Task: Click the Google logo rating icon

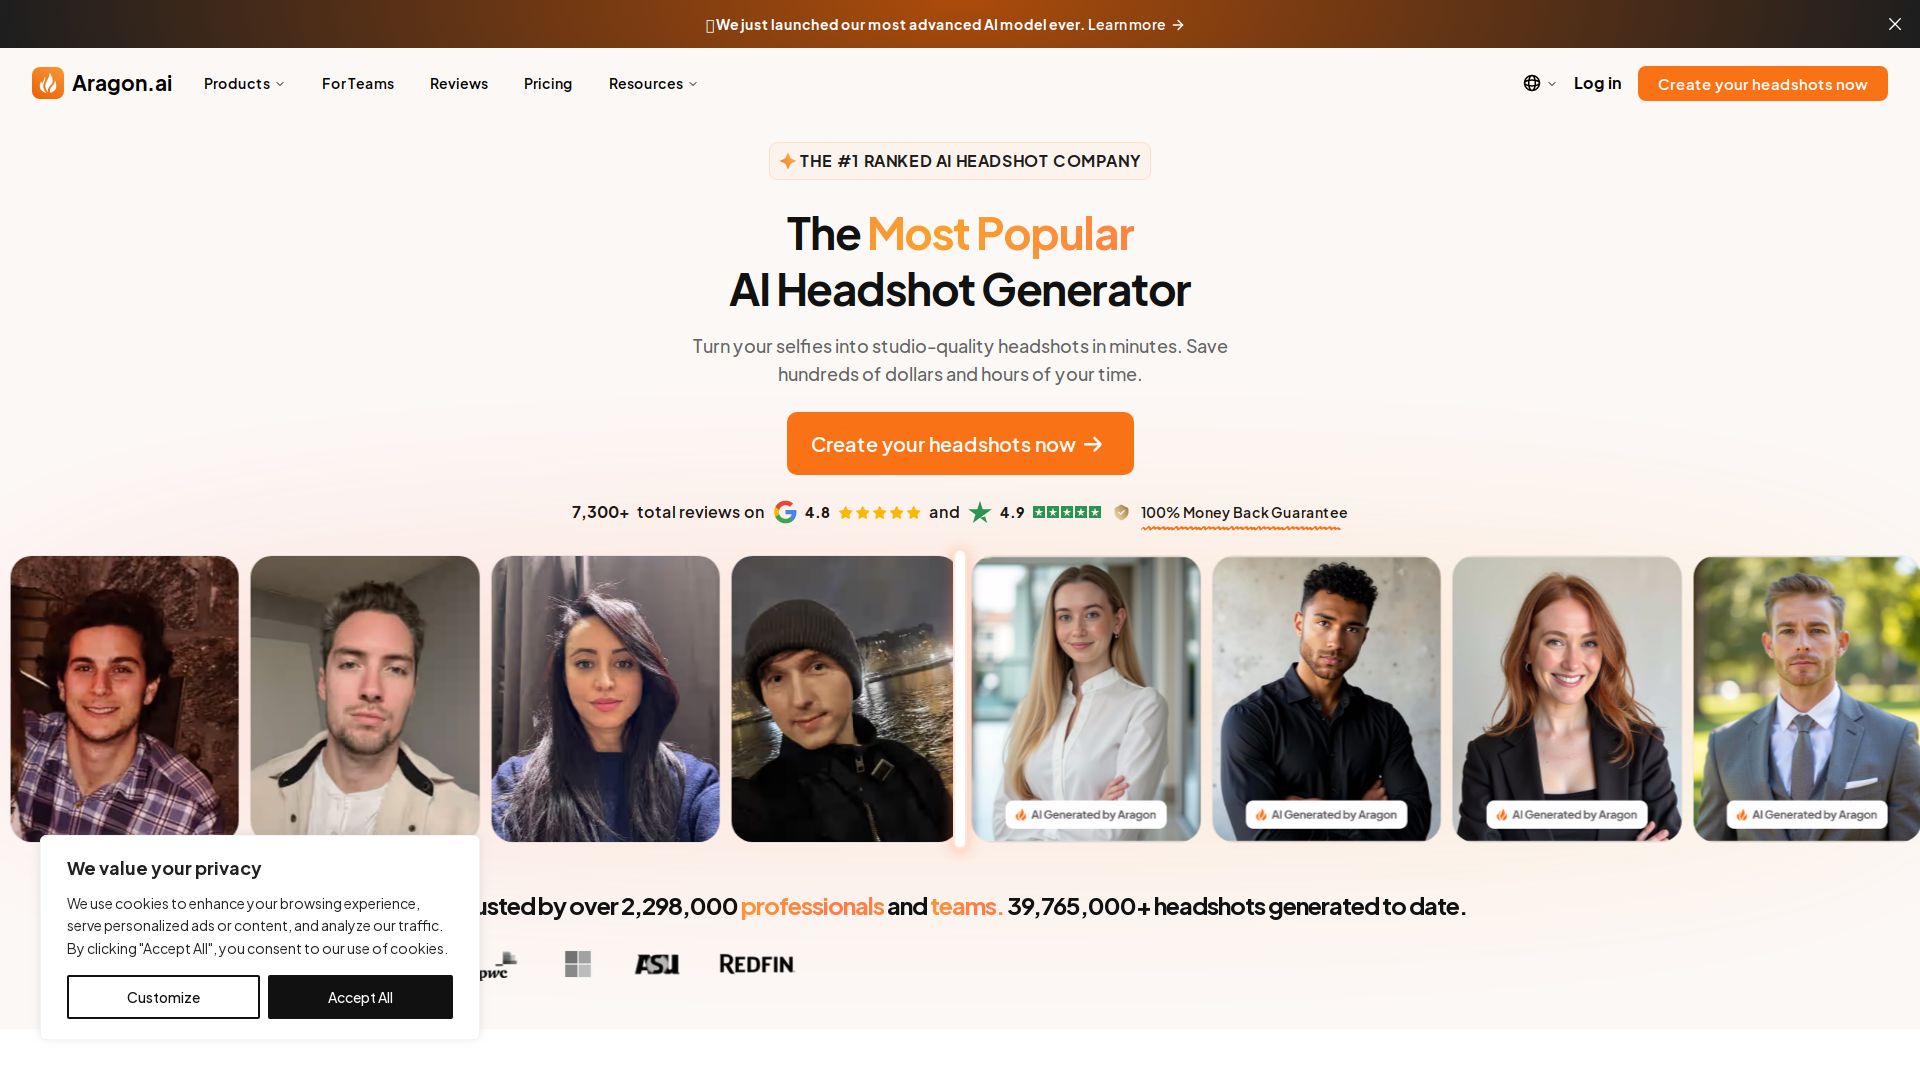Action: [x=785, y=512]
